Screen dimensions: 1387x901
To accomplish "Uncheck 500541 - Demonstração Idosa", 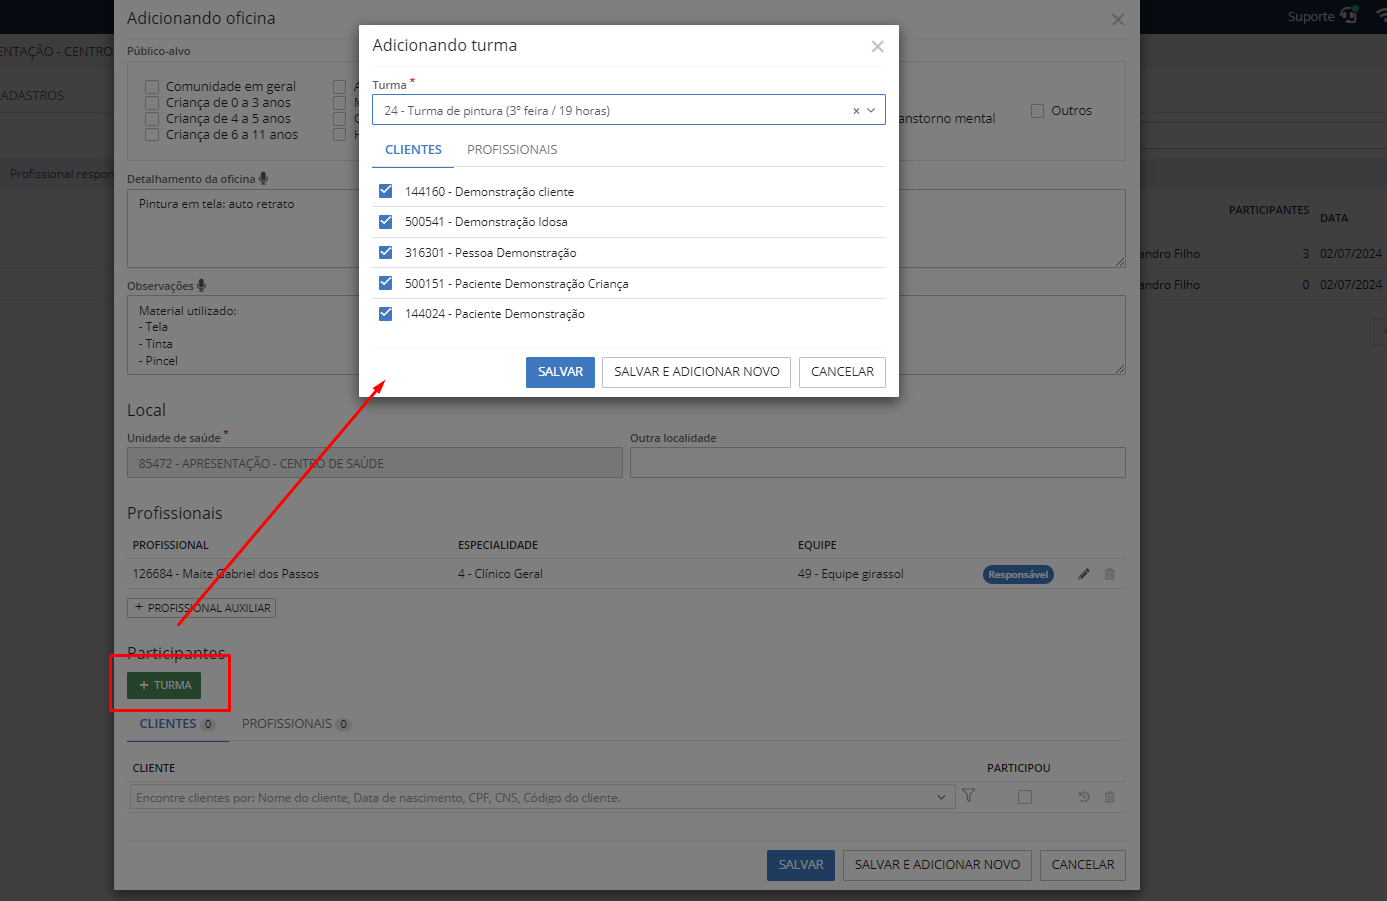I will (x=385, y=221).
